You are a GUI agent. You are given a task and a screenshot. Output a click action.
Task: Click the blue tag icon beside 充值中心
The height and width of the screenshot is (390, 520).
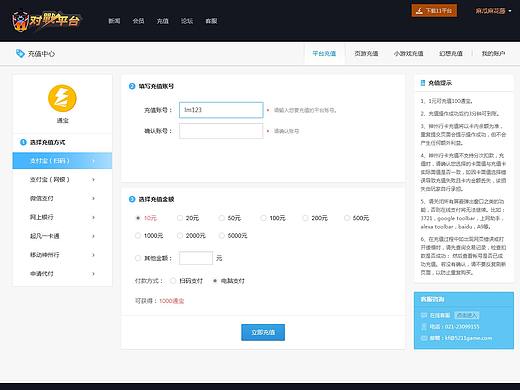point(20,53)
